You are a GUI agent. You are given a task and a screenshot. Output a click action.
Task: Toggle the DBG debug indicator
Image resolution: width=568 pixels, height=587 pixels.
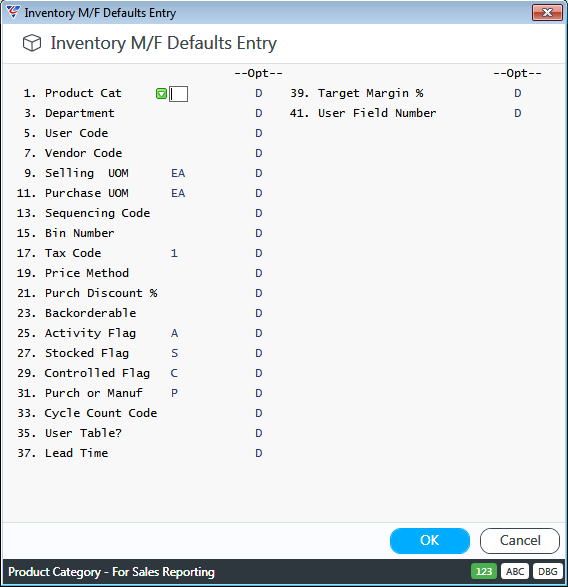pos(547,571)
